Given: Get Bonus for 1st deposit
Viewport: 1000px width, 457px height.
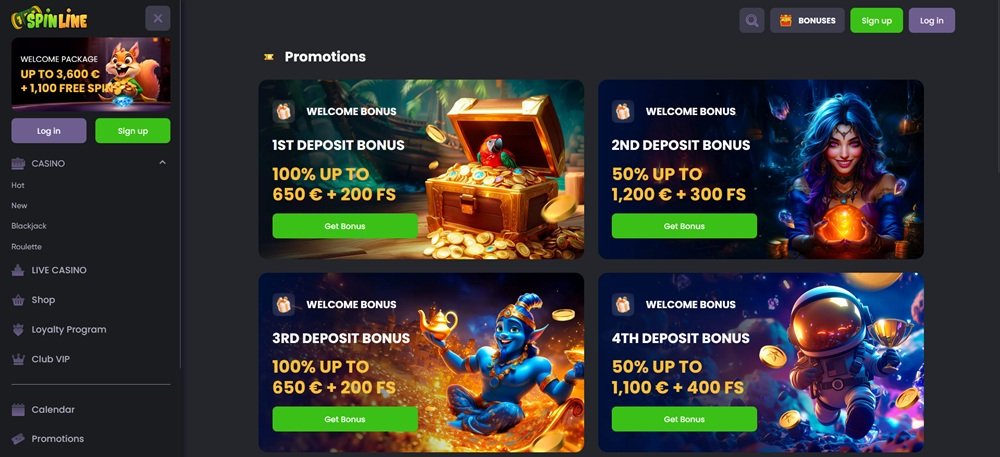Looking at the screenshot, I should 345,226.
